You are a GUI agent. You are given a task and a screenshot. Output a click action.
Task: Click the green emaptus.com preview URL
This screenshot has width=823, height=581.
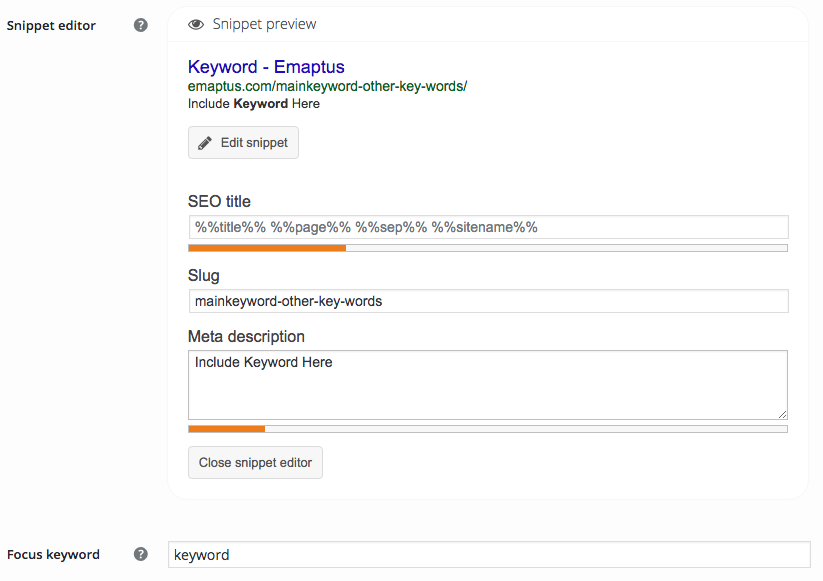click(327, 86)
